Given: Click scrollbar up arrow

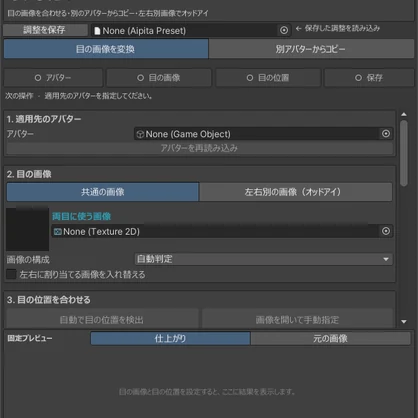Looking at the screenshot, I should [404, 114].
